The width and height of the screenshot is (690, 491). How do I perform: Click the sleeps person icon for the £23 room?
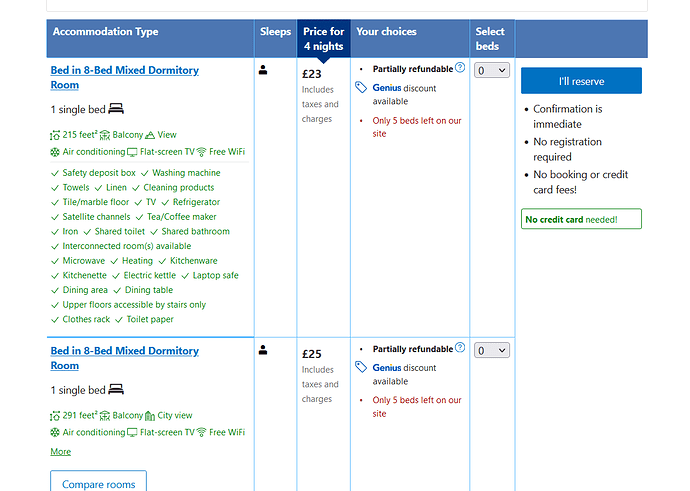click(x=263, y=70)
